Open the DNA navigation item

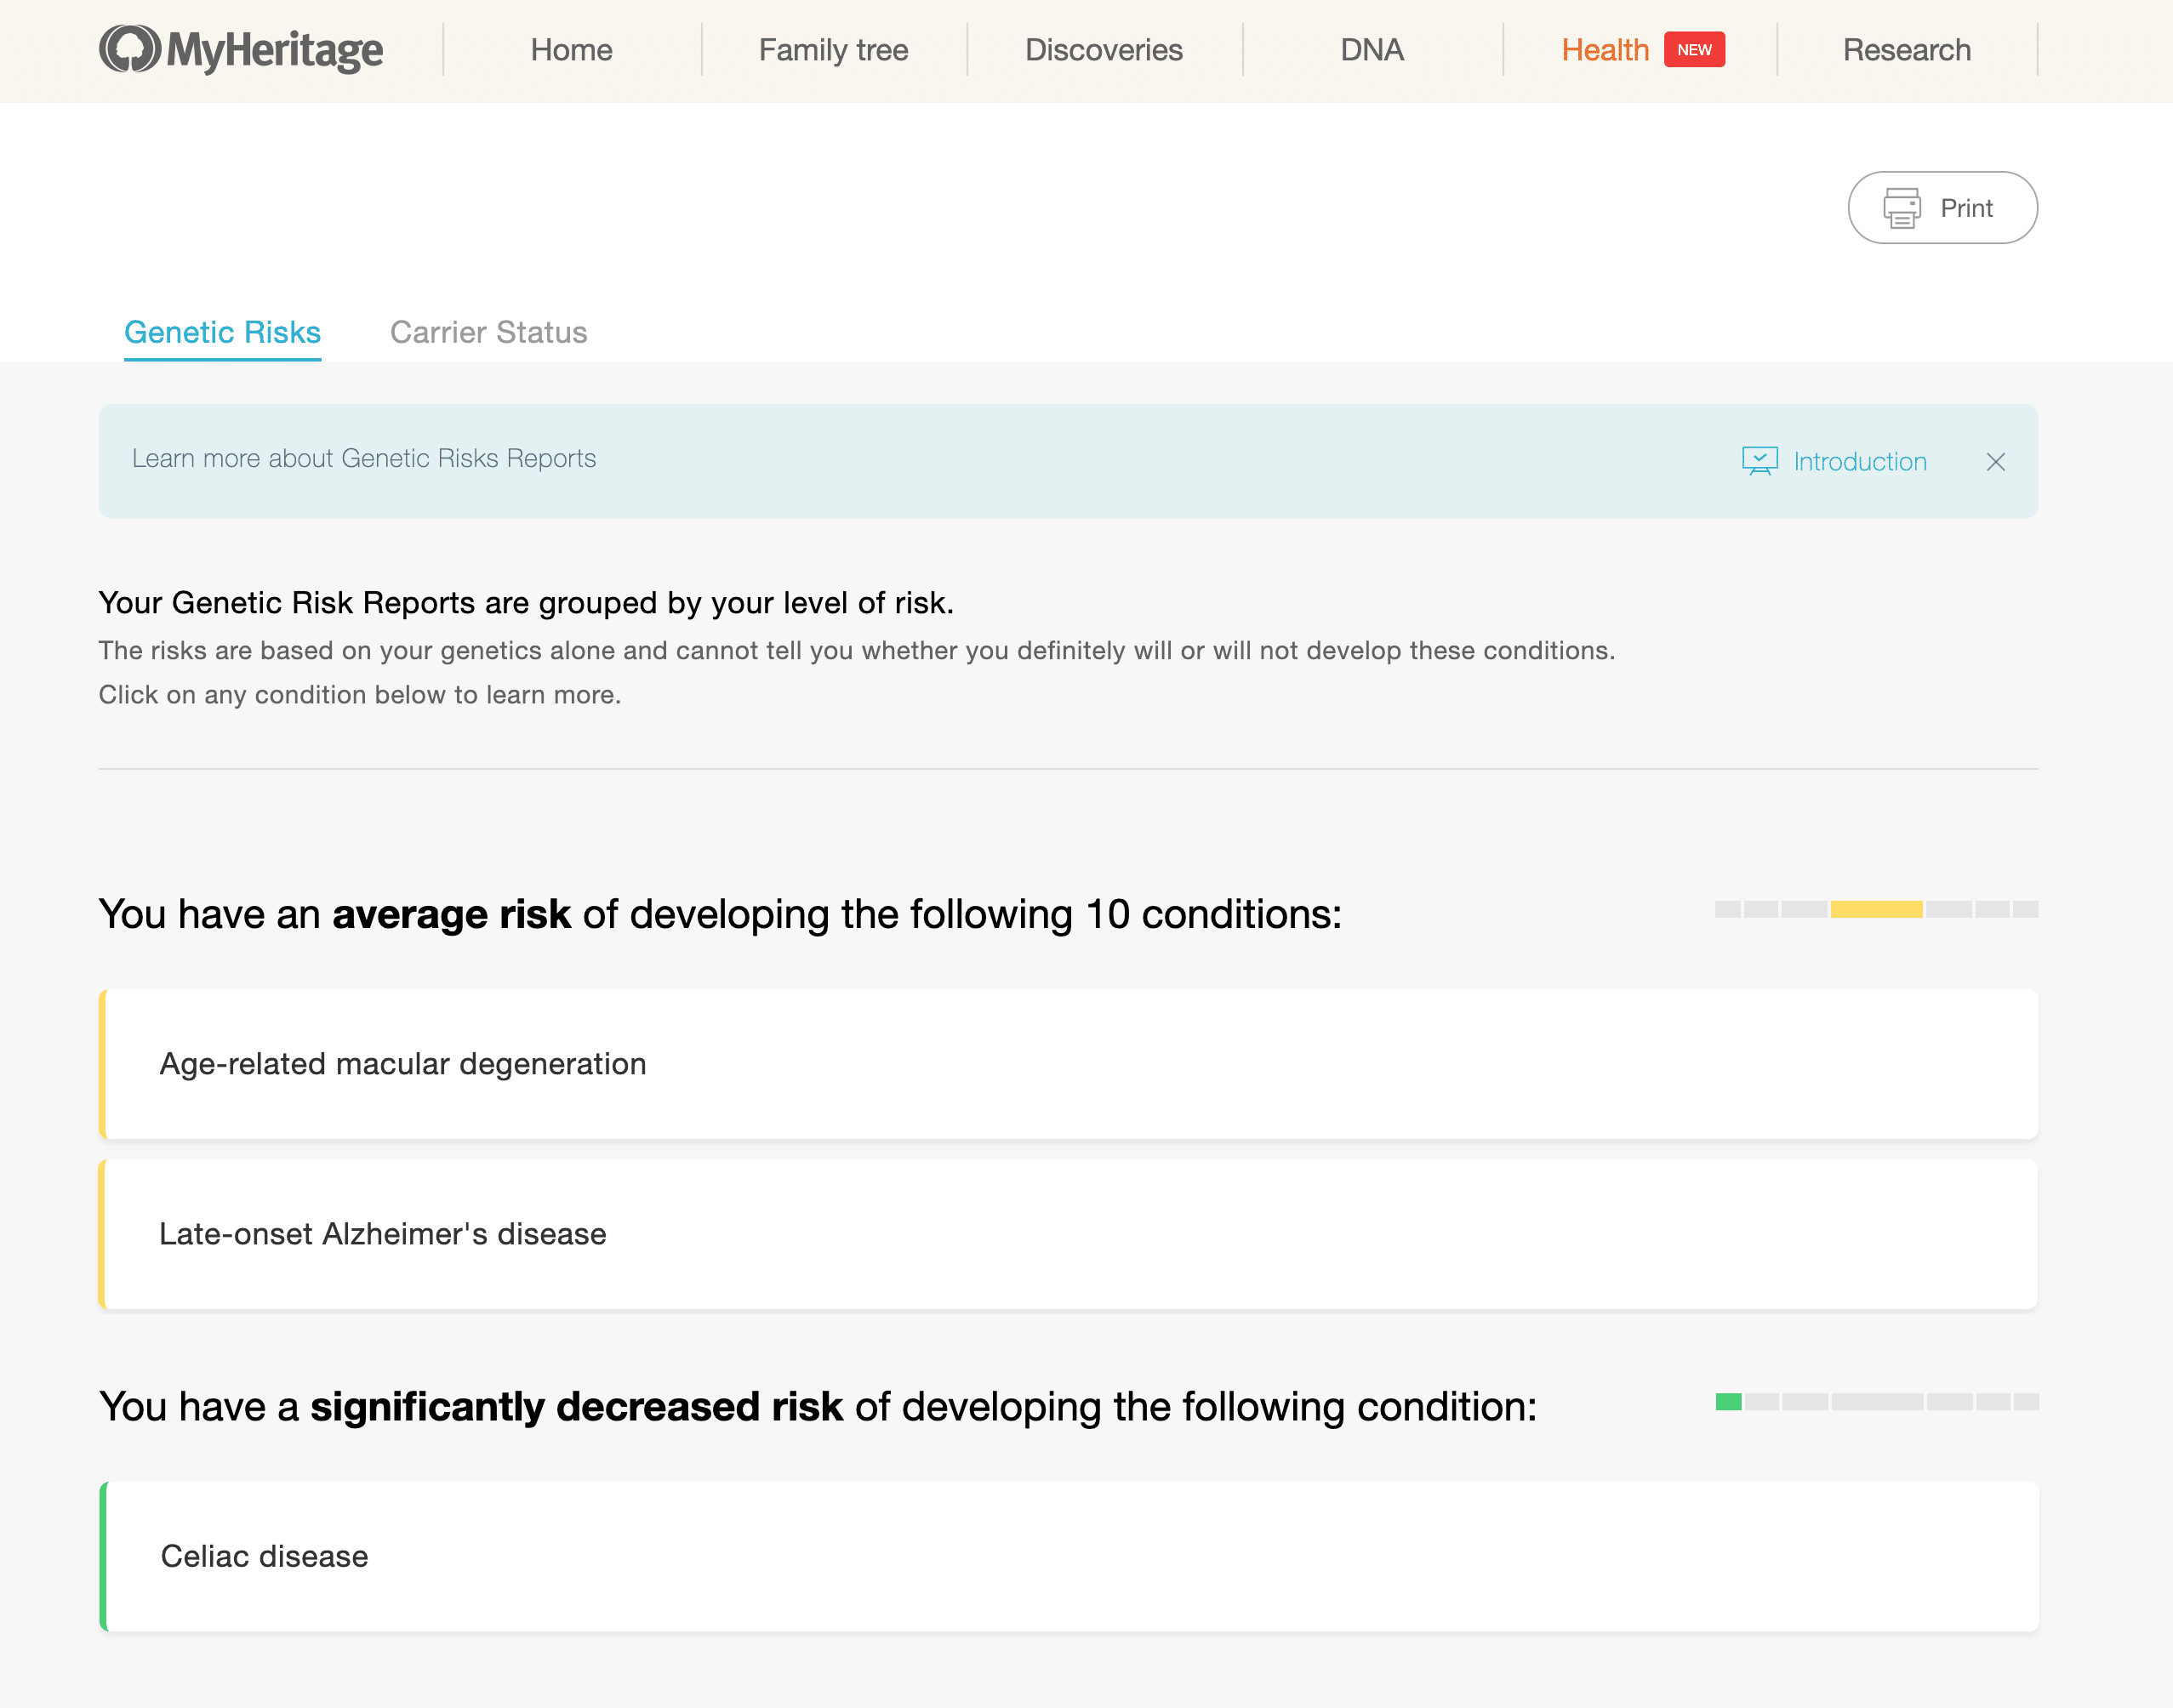click(1371, 50)
